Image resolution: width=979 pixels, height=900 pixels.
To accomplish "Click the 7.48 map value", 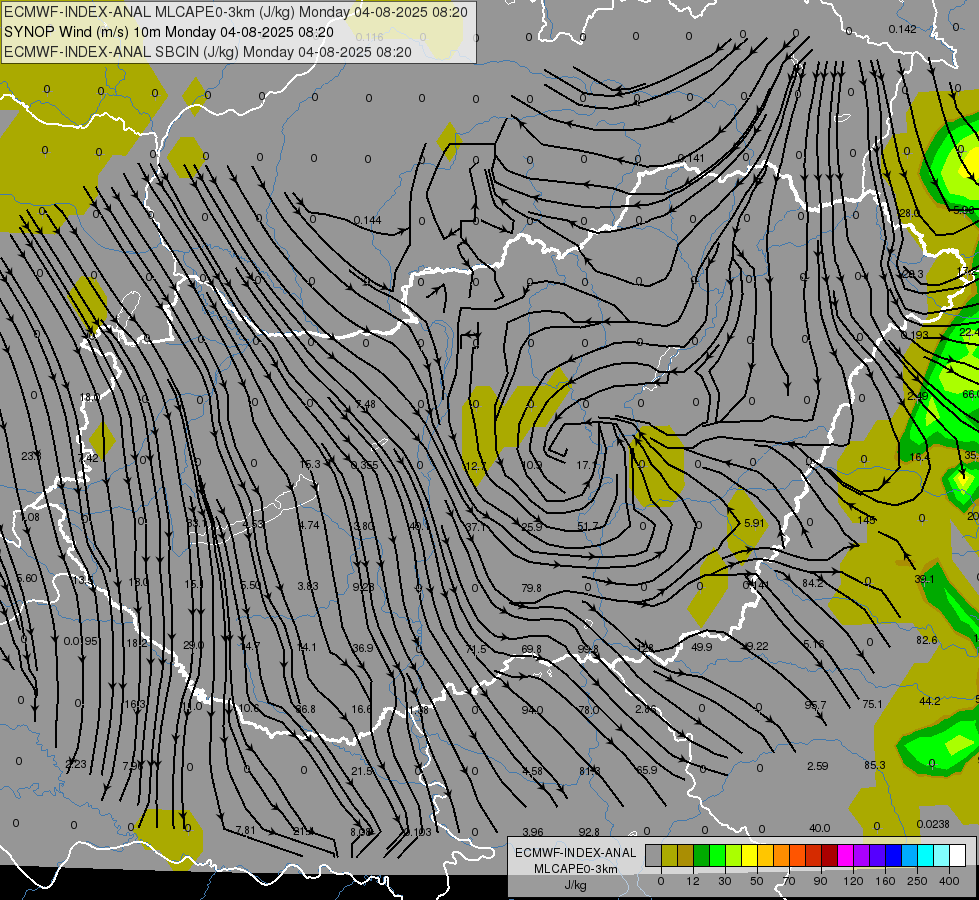I will [x=366, y=404].
